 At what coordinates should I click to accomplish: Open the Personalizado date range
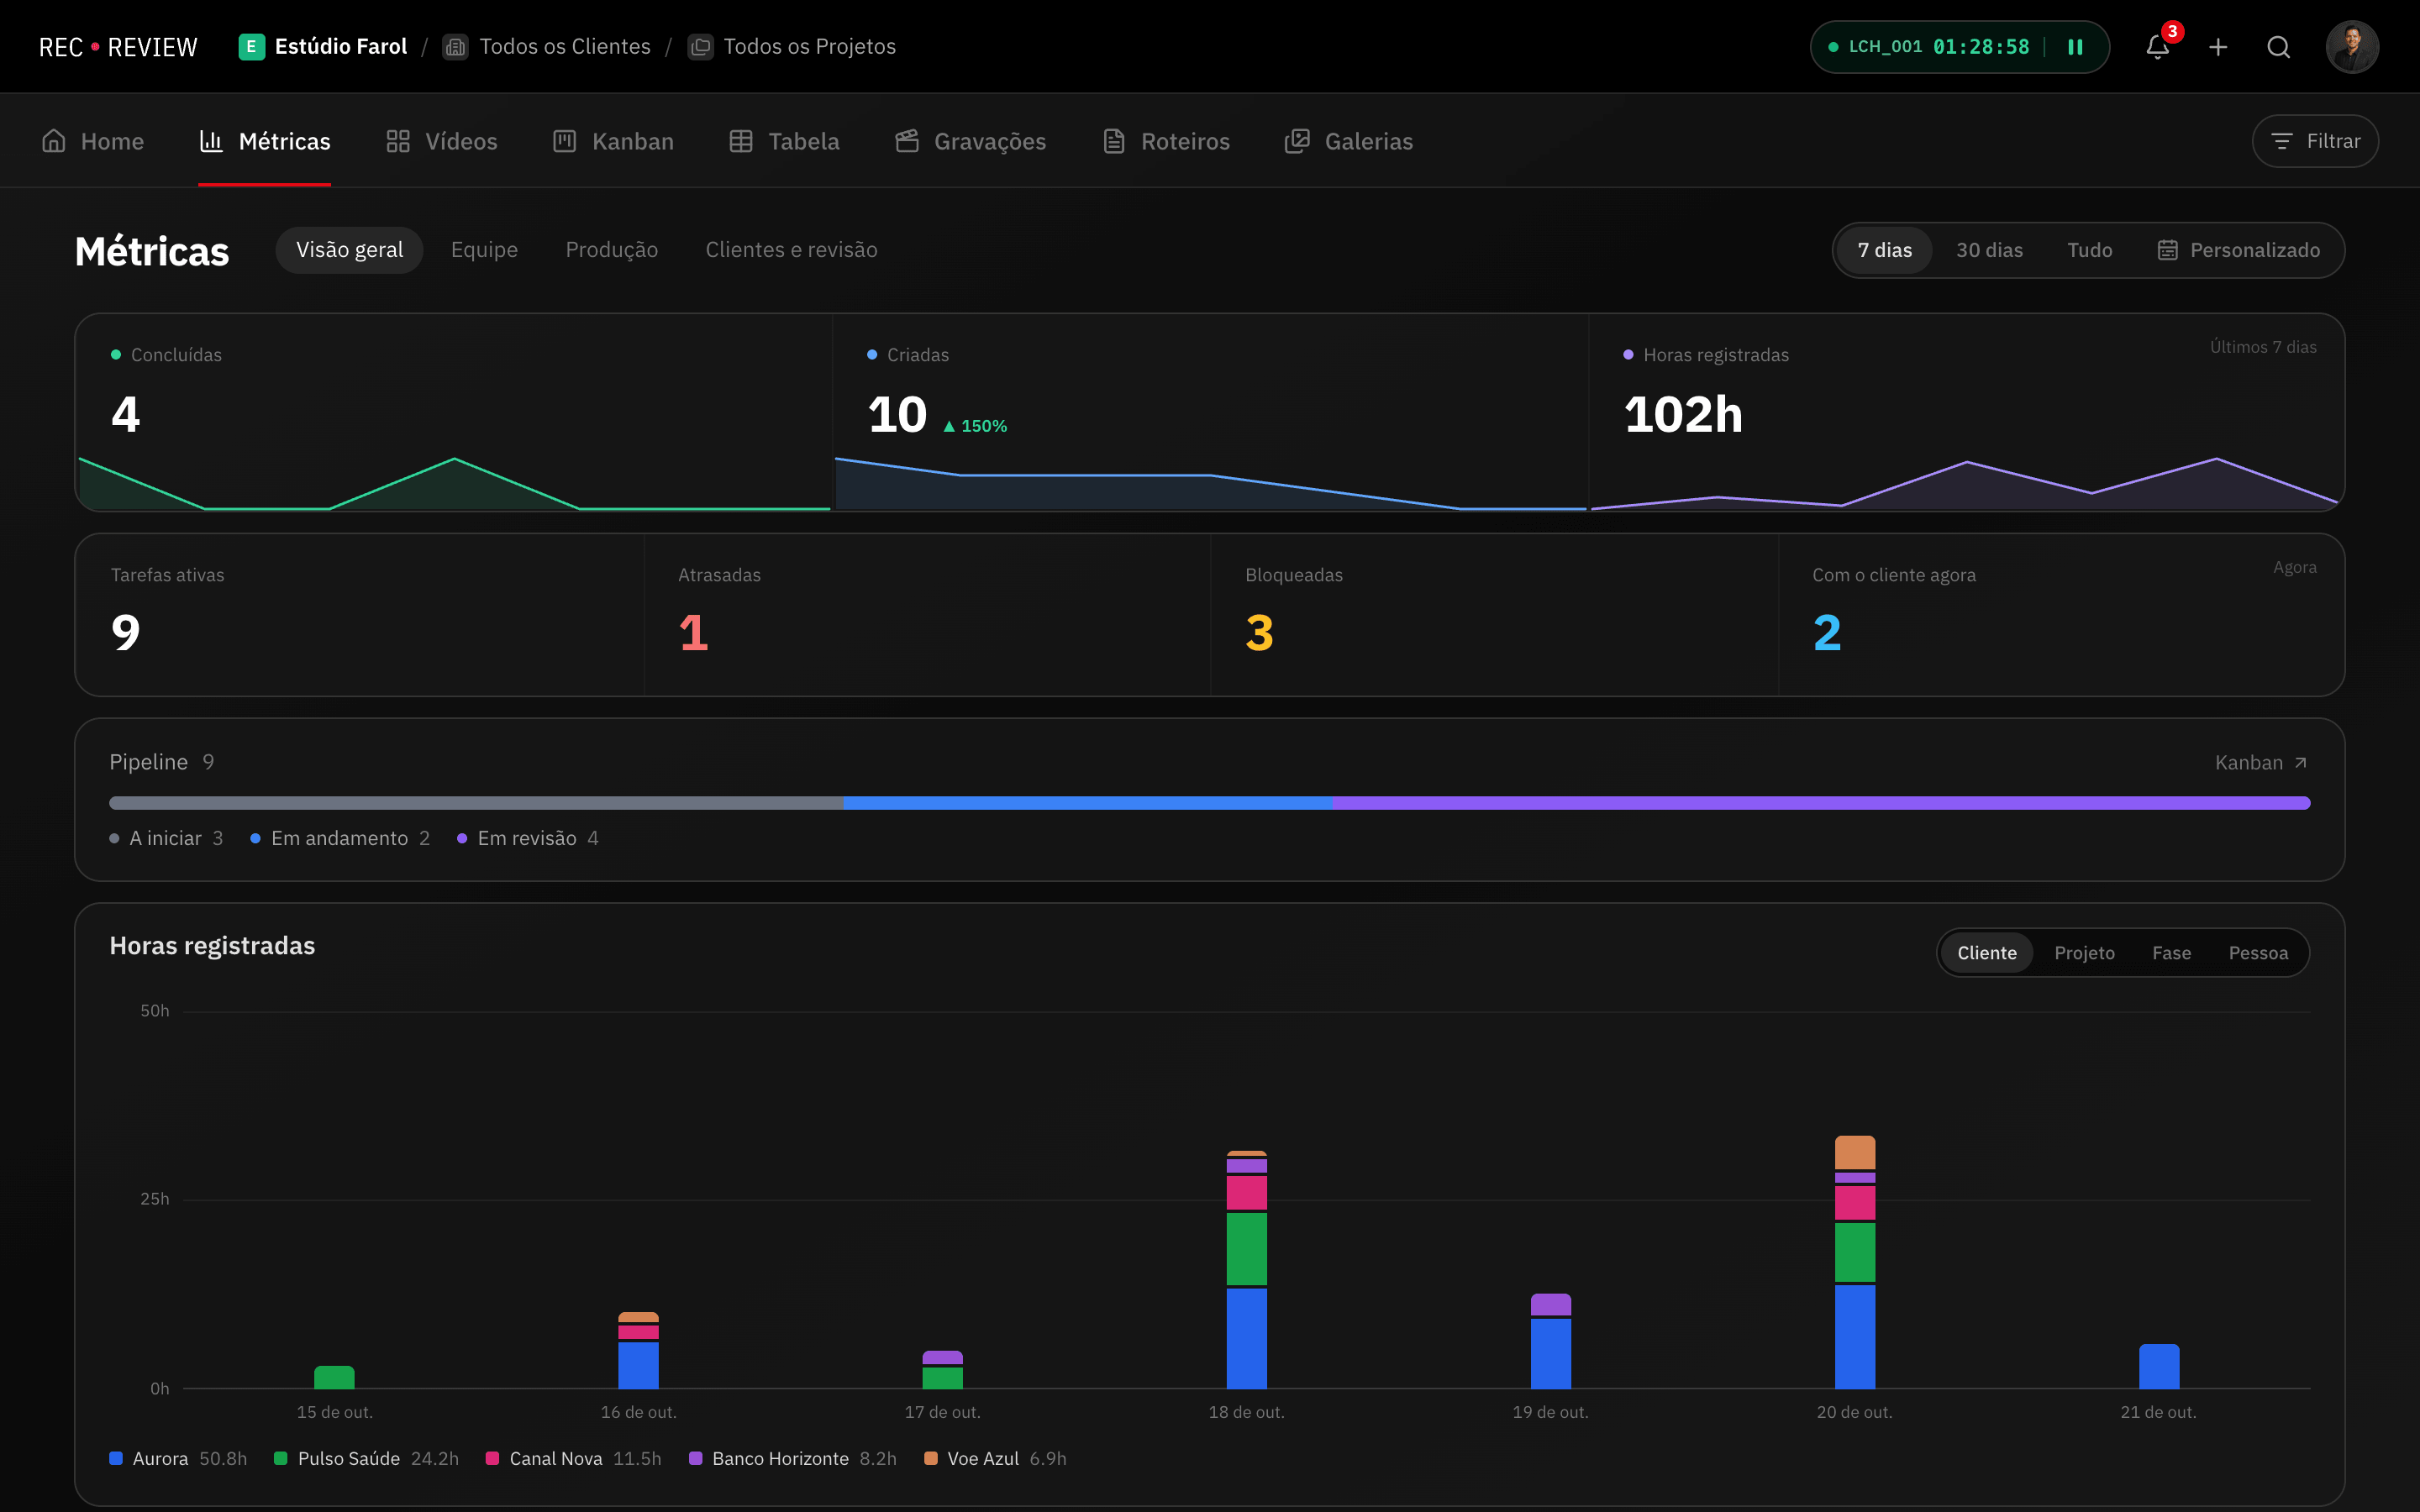[2238, 250]
